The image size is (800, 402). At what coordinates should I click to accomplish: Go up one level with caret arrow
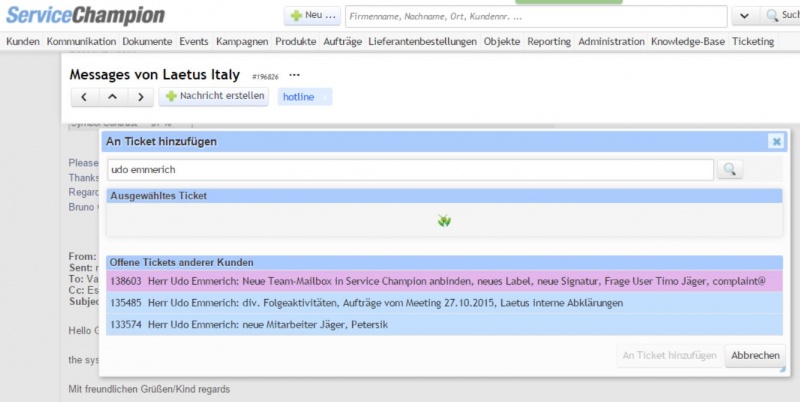pyautogui.click(x=112, y=97)
